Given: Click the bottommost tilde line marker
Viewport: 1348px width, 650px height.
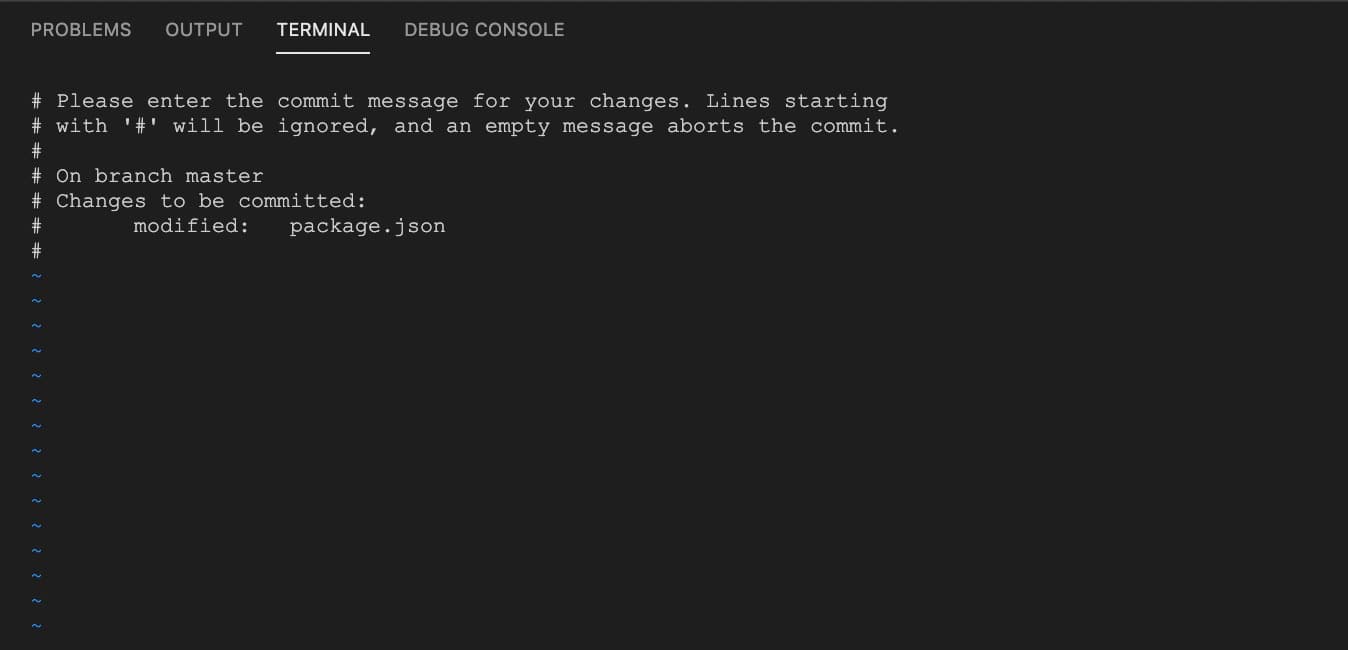Looking at the screenshot, I should pyautogui.click(x=36, y=626).
